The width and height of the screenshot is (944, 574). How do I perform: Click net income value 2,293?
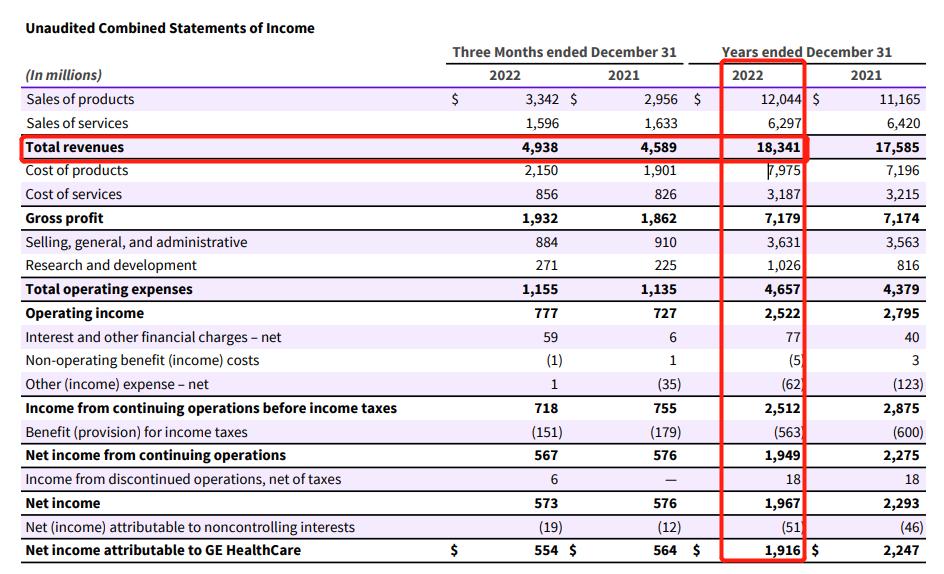click(901, 504)
